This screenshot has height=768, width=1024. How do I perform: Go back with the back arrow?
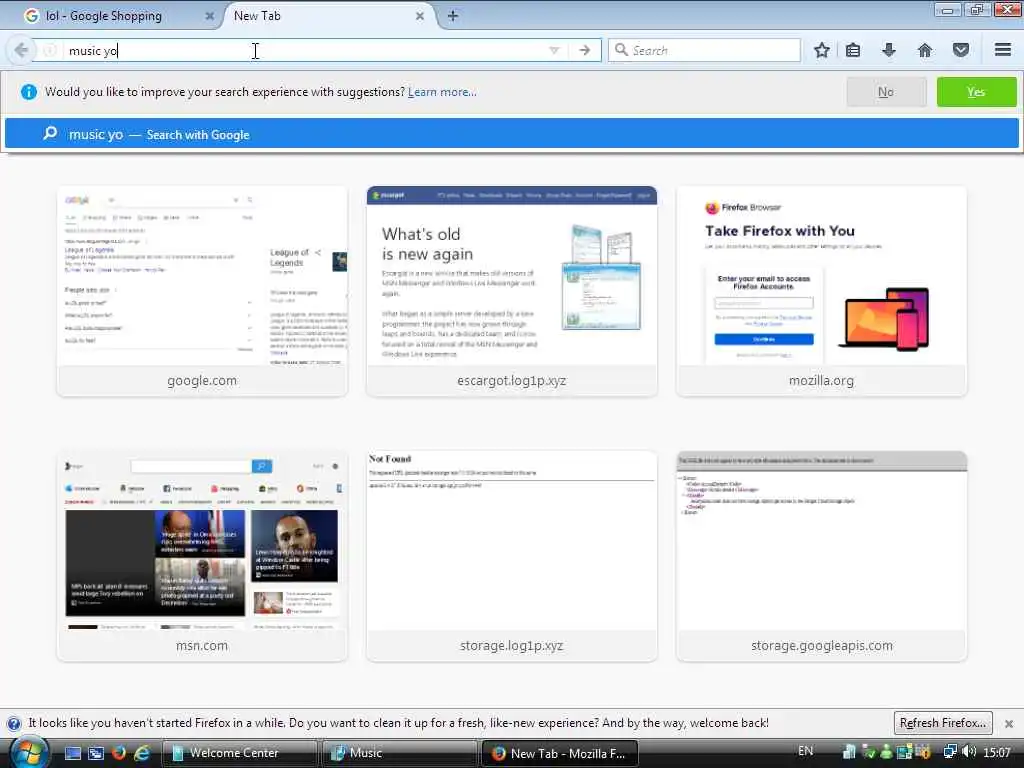click(x=21, y=50)
